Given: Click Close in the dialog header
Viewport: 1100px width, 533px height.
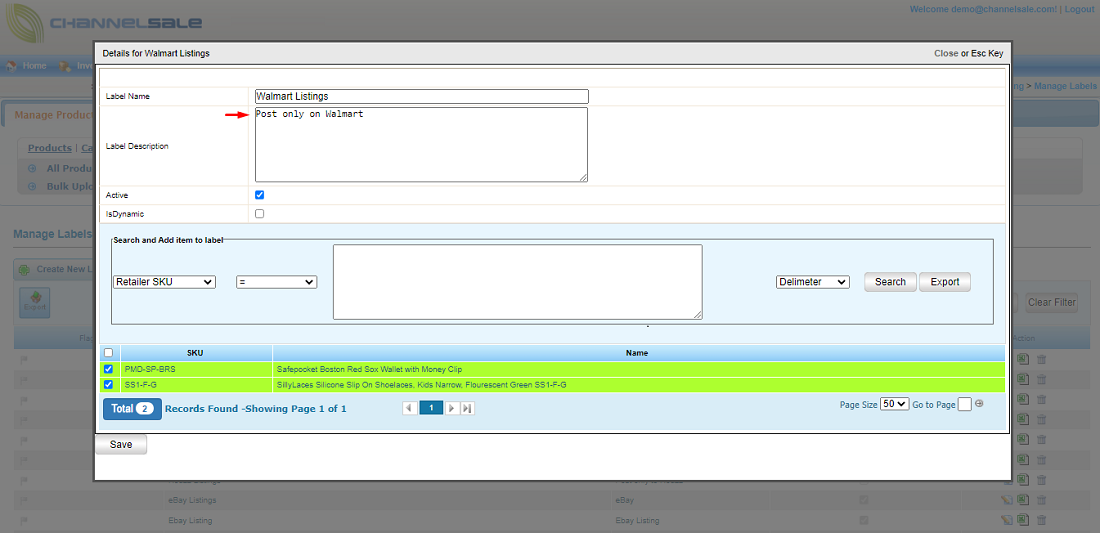Looking at the screenshot, I should point(946,53).
